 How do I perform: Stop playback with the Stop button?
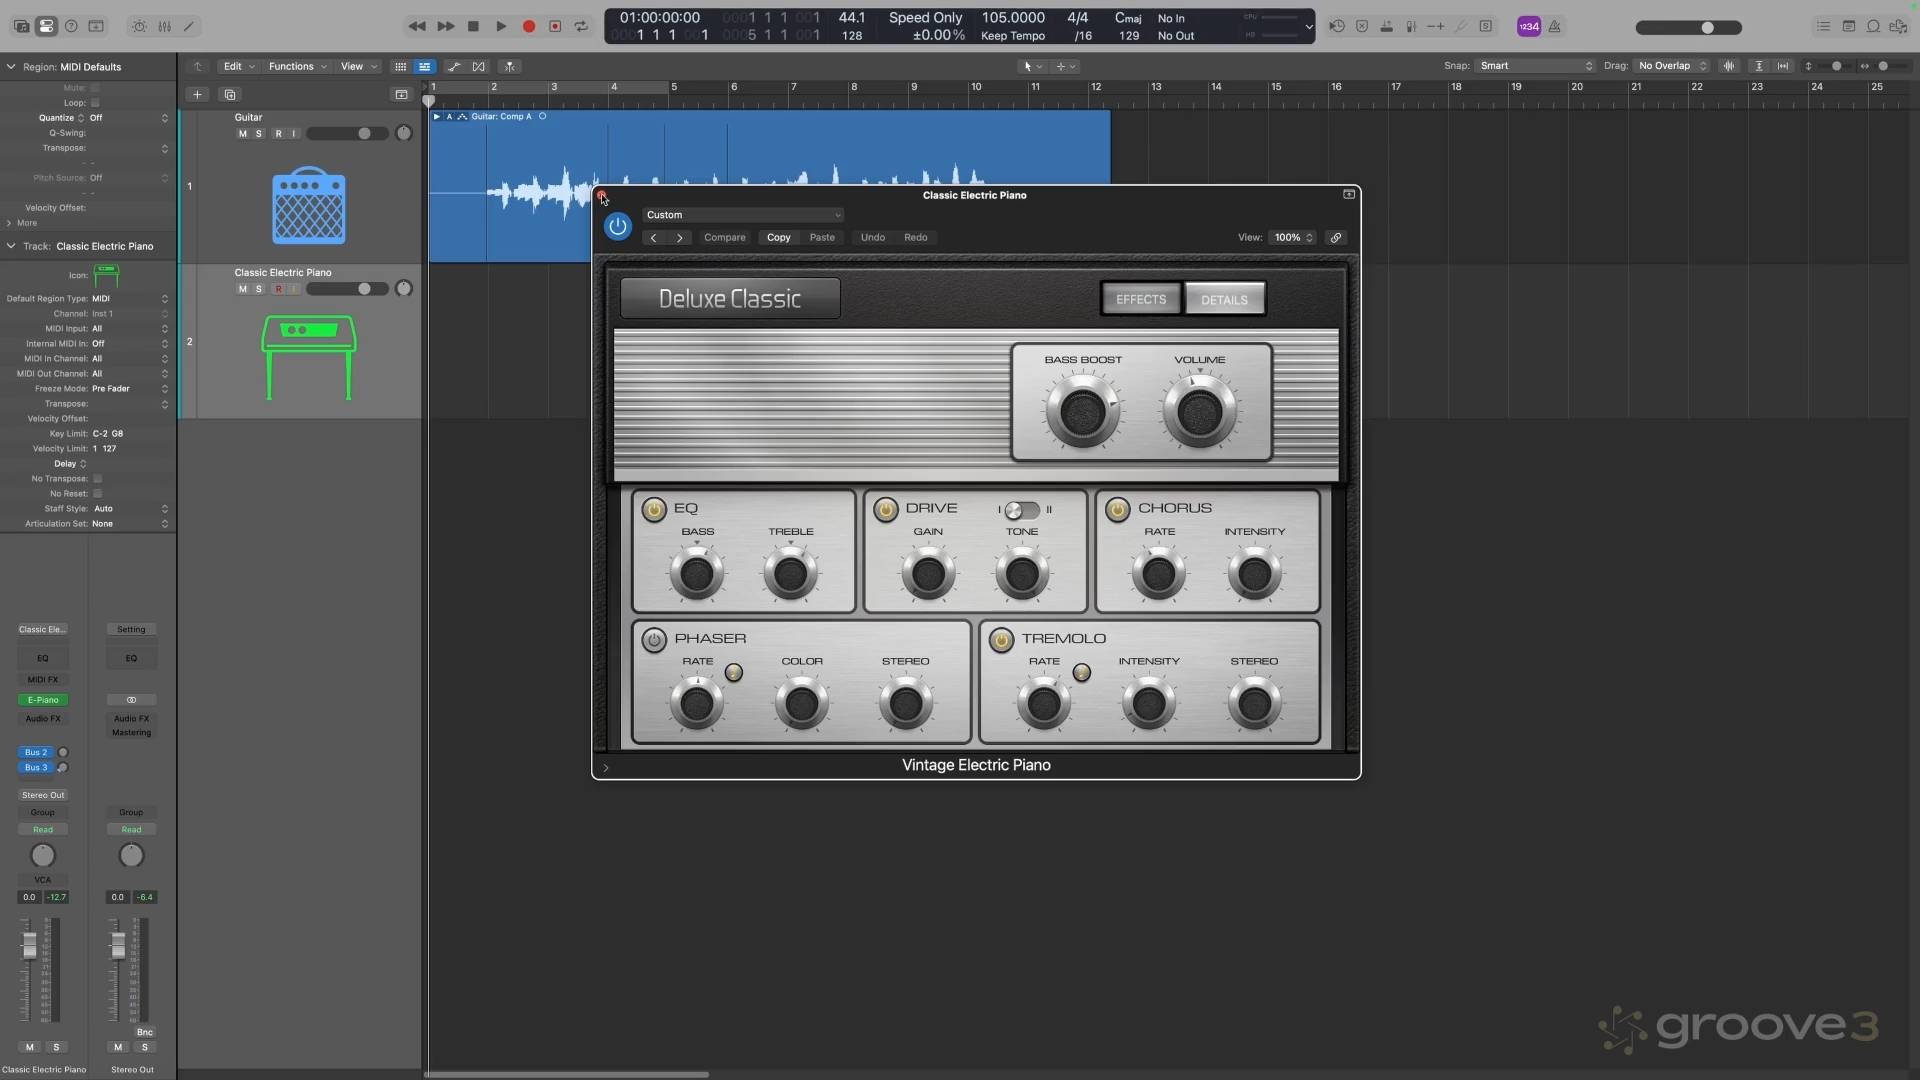click(x=473, y=26)
